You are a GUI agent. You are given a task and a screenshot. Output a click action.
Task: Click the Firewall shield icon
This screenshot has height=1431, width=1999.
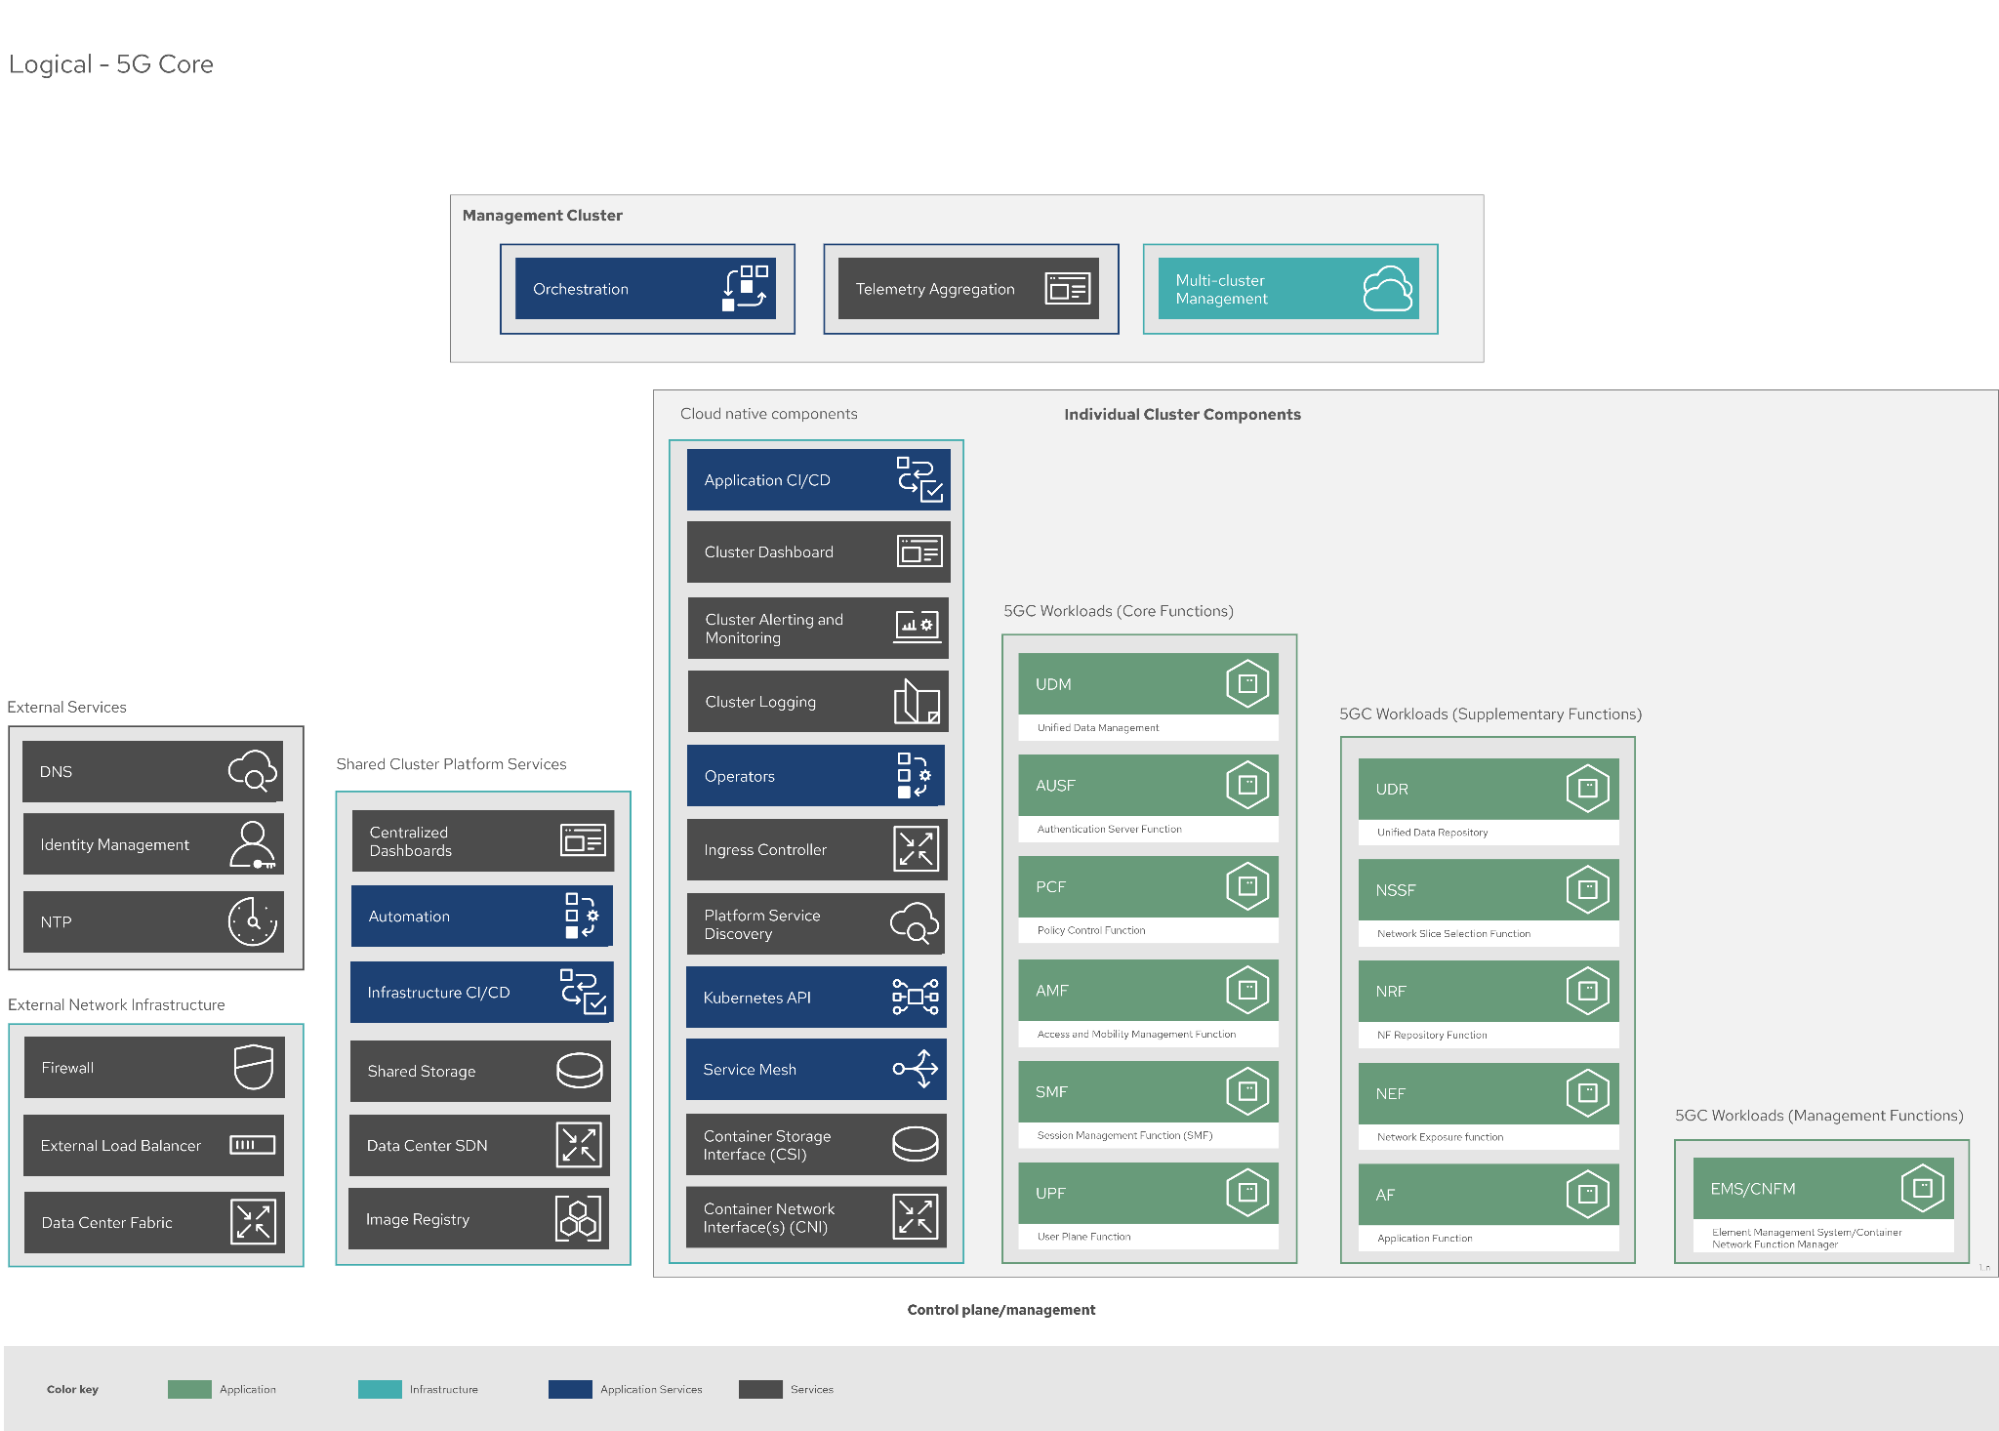point(253,1067)
